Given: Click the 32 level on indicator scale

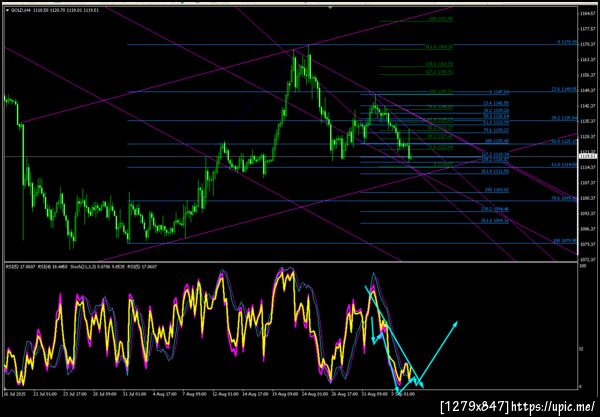Looking at the screenshot, I should pyautogui.click(x=580, y=349).
